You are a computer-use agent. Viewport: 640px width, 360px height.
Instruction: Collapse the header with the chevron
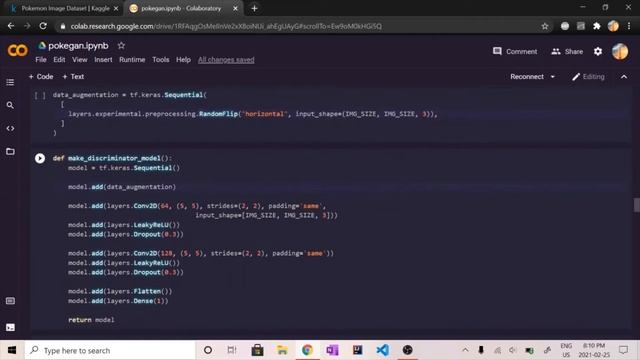(x=624, y=77)
